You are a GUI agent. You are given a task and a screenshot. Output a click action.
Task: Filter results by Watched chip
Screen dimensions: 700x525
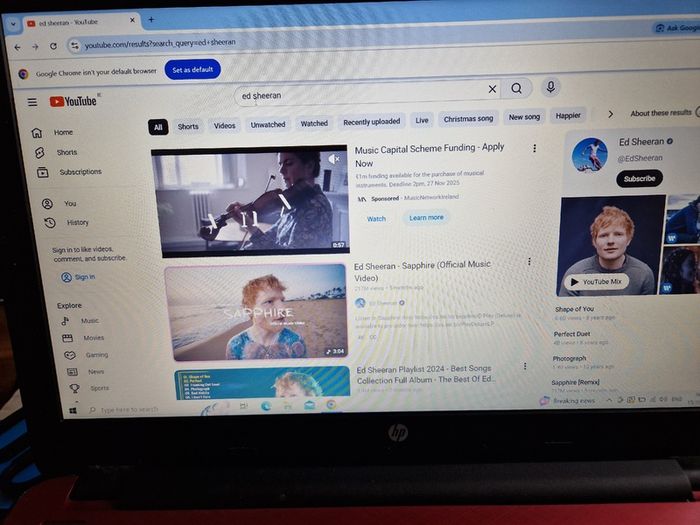pos(314,123)
